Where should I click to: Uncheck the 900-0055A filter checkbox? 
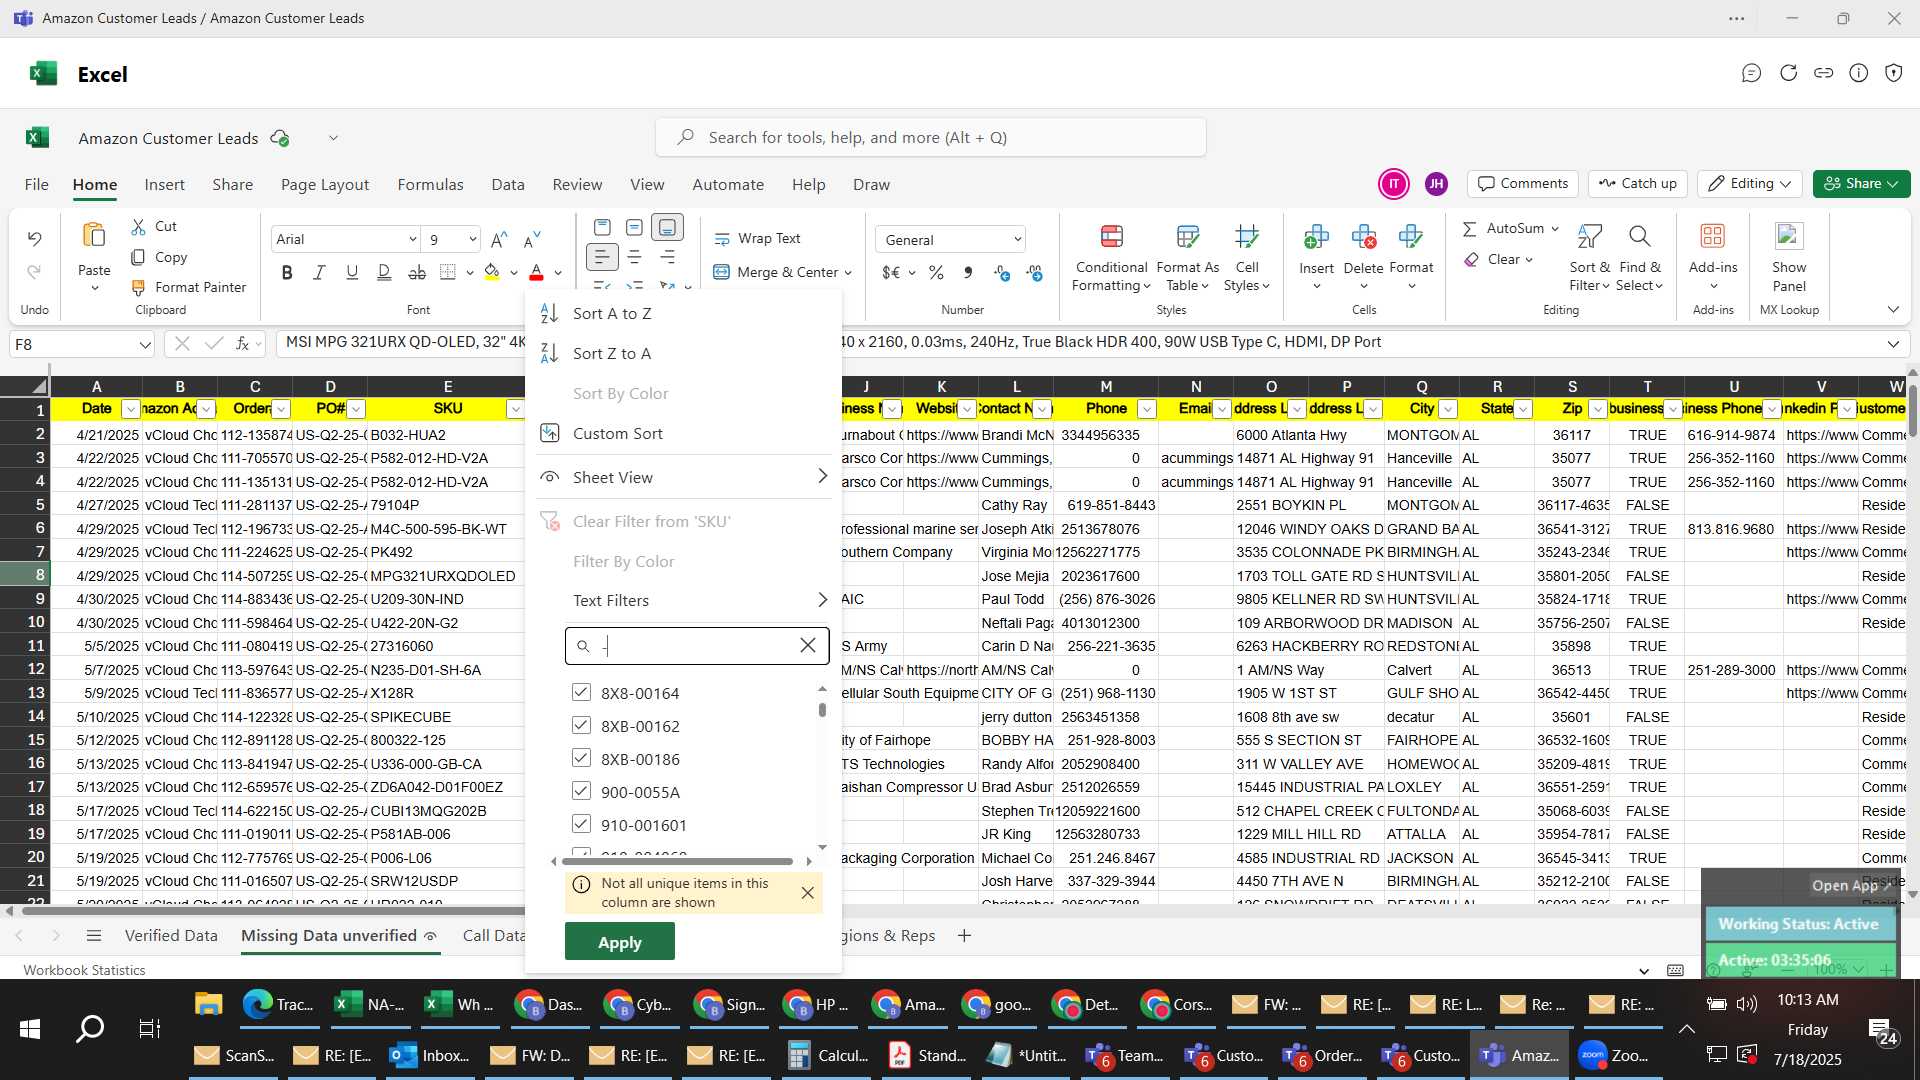click(581, 791)
